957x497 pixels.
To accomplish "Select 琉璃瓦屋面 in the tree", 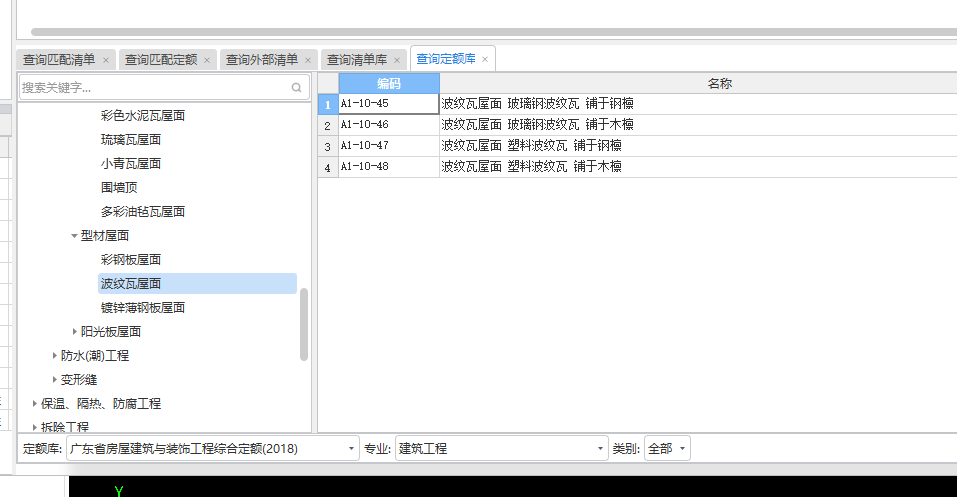I will click(x=131, y=140).
